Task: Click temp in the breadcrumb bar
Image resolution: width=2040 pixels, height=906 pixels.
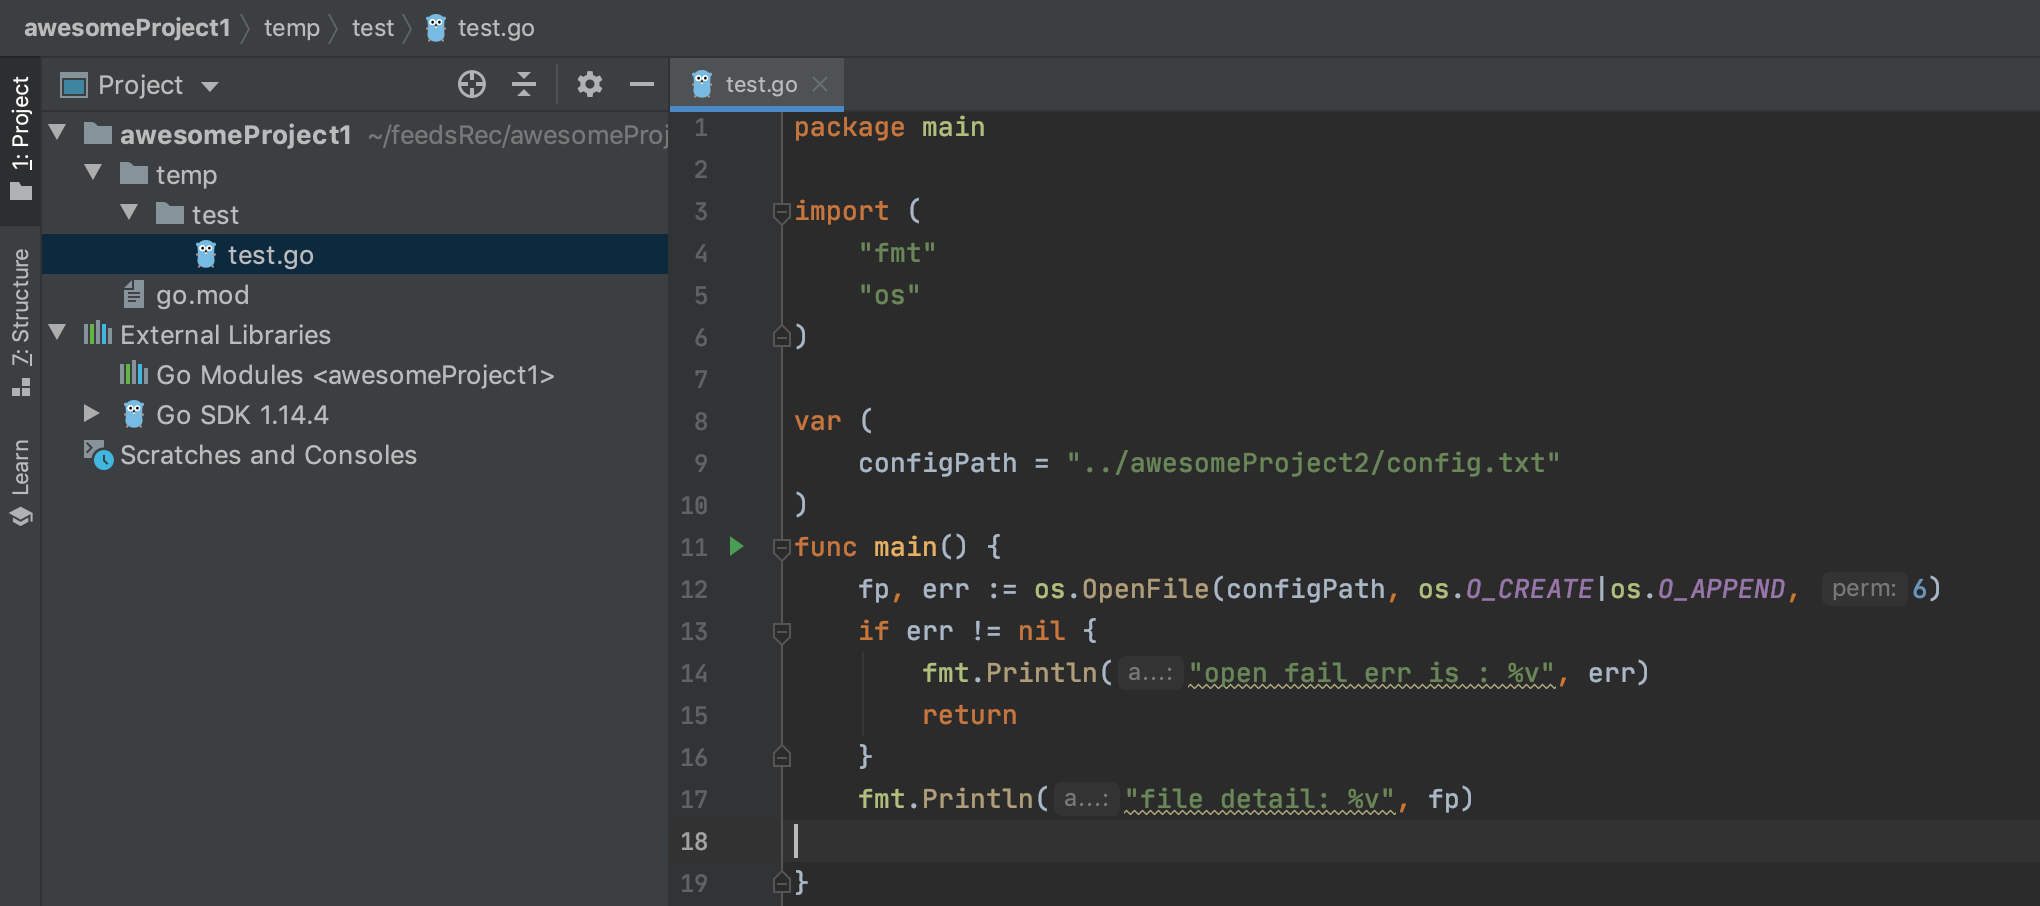Action: (292, 28)
